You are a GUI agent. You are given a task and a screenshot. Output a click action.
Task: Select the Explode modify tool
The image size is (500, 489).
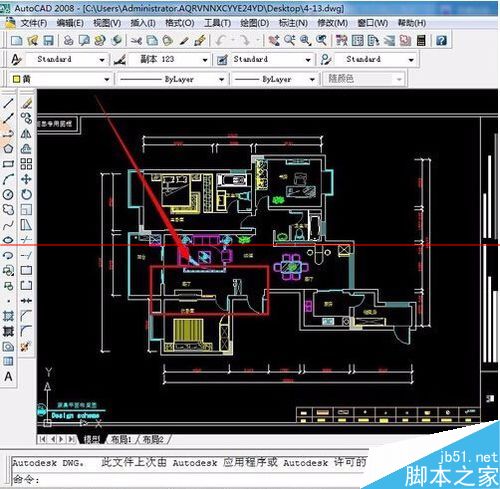click(26, 346)
